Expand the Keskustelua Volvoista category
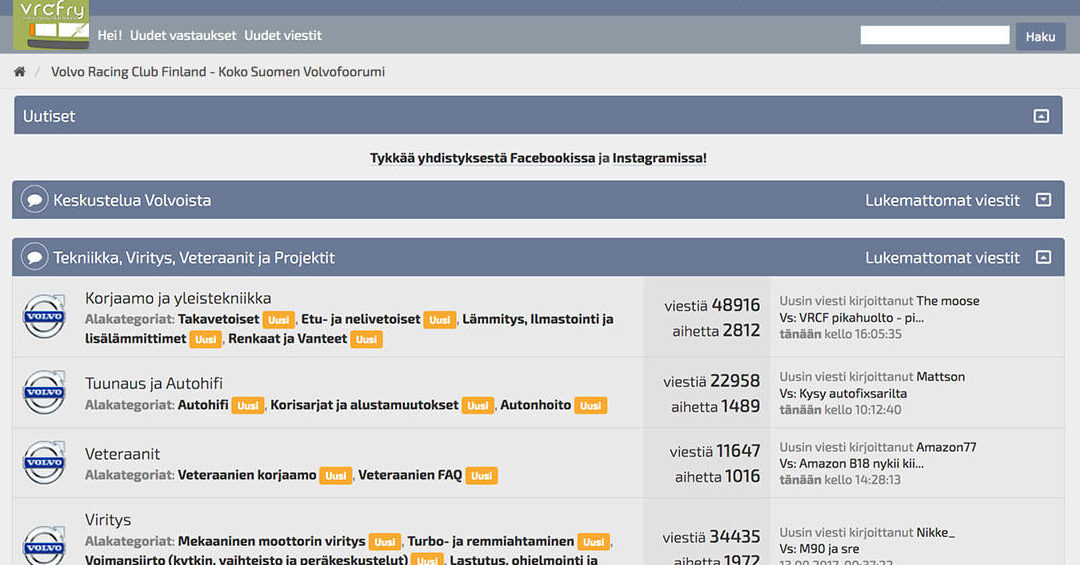 1043,200
